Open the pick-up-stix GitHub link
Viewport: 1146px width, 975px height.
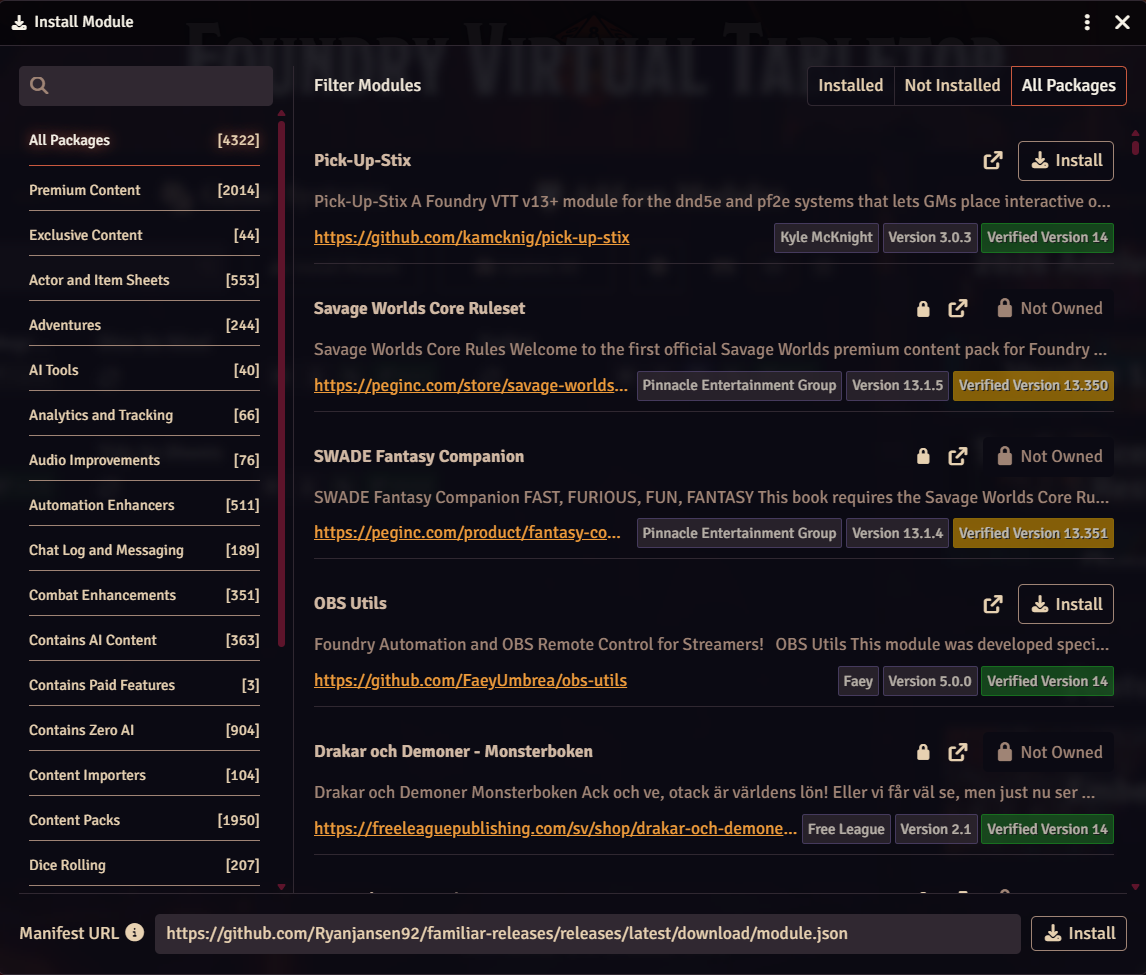471,238
